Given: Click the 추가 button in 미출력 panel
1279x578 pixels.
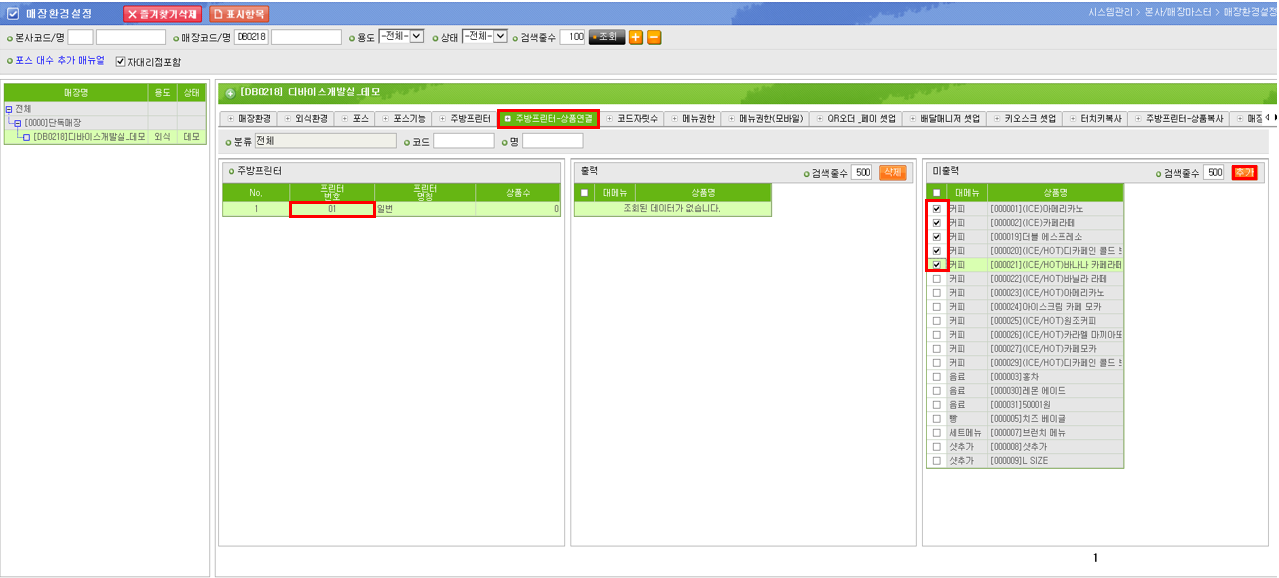Looking at the screenshot, I should pos(1244,172).
